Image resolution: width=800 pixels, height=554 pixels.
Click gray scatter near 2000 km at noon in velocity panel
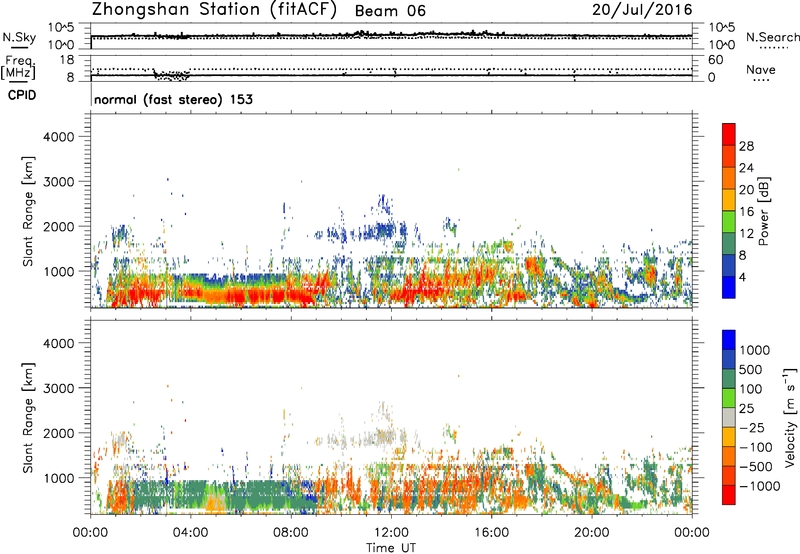click(x=385, y=437)
